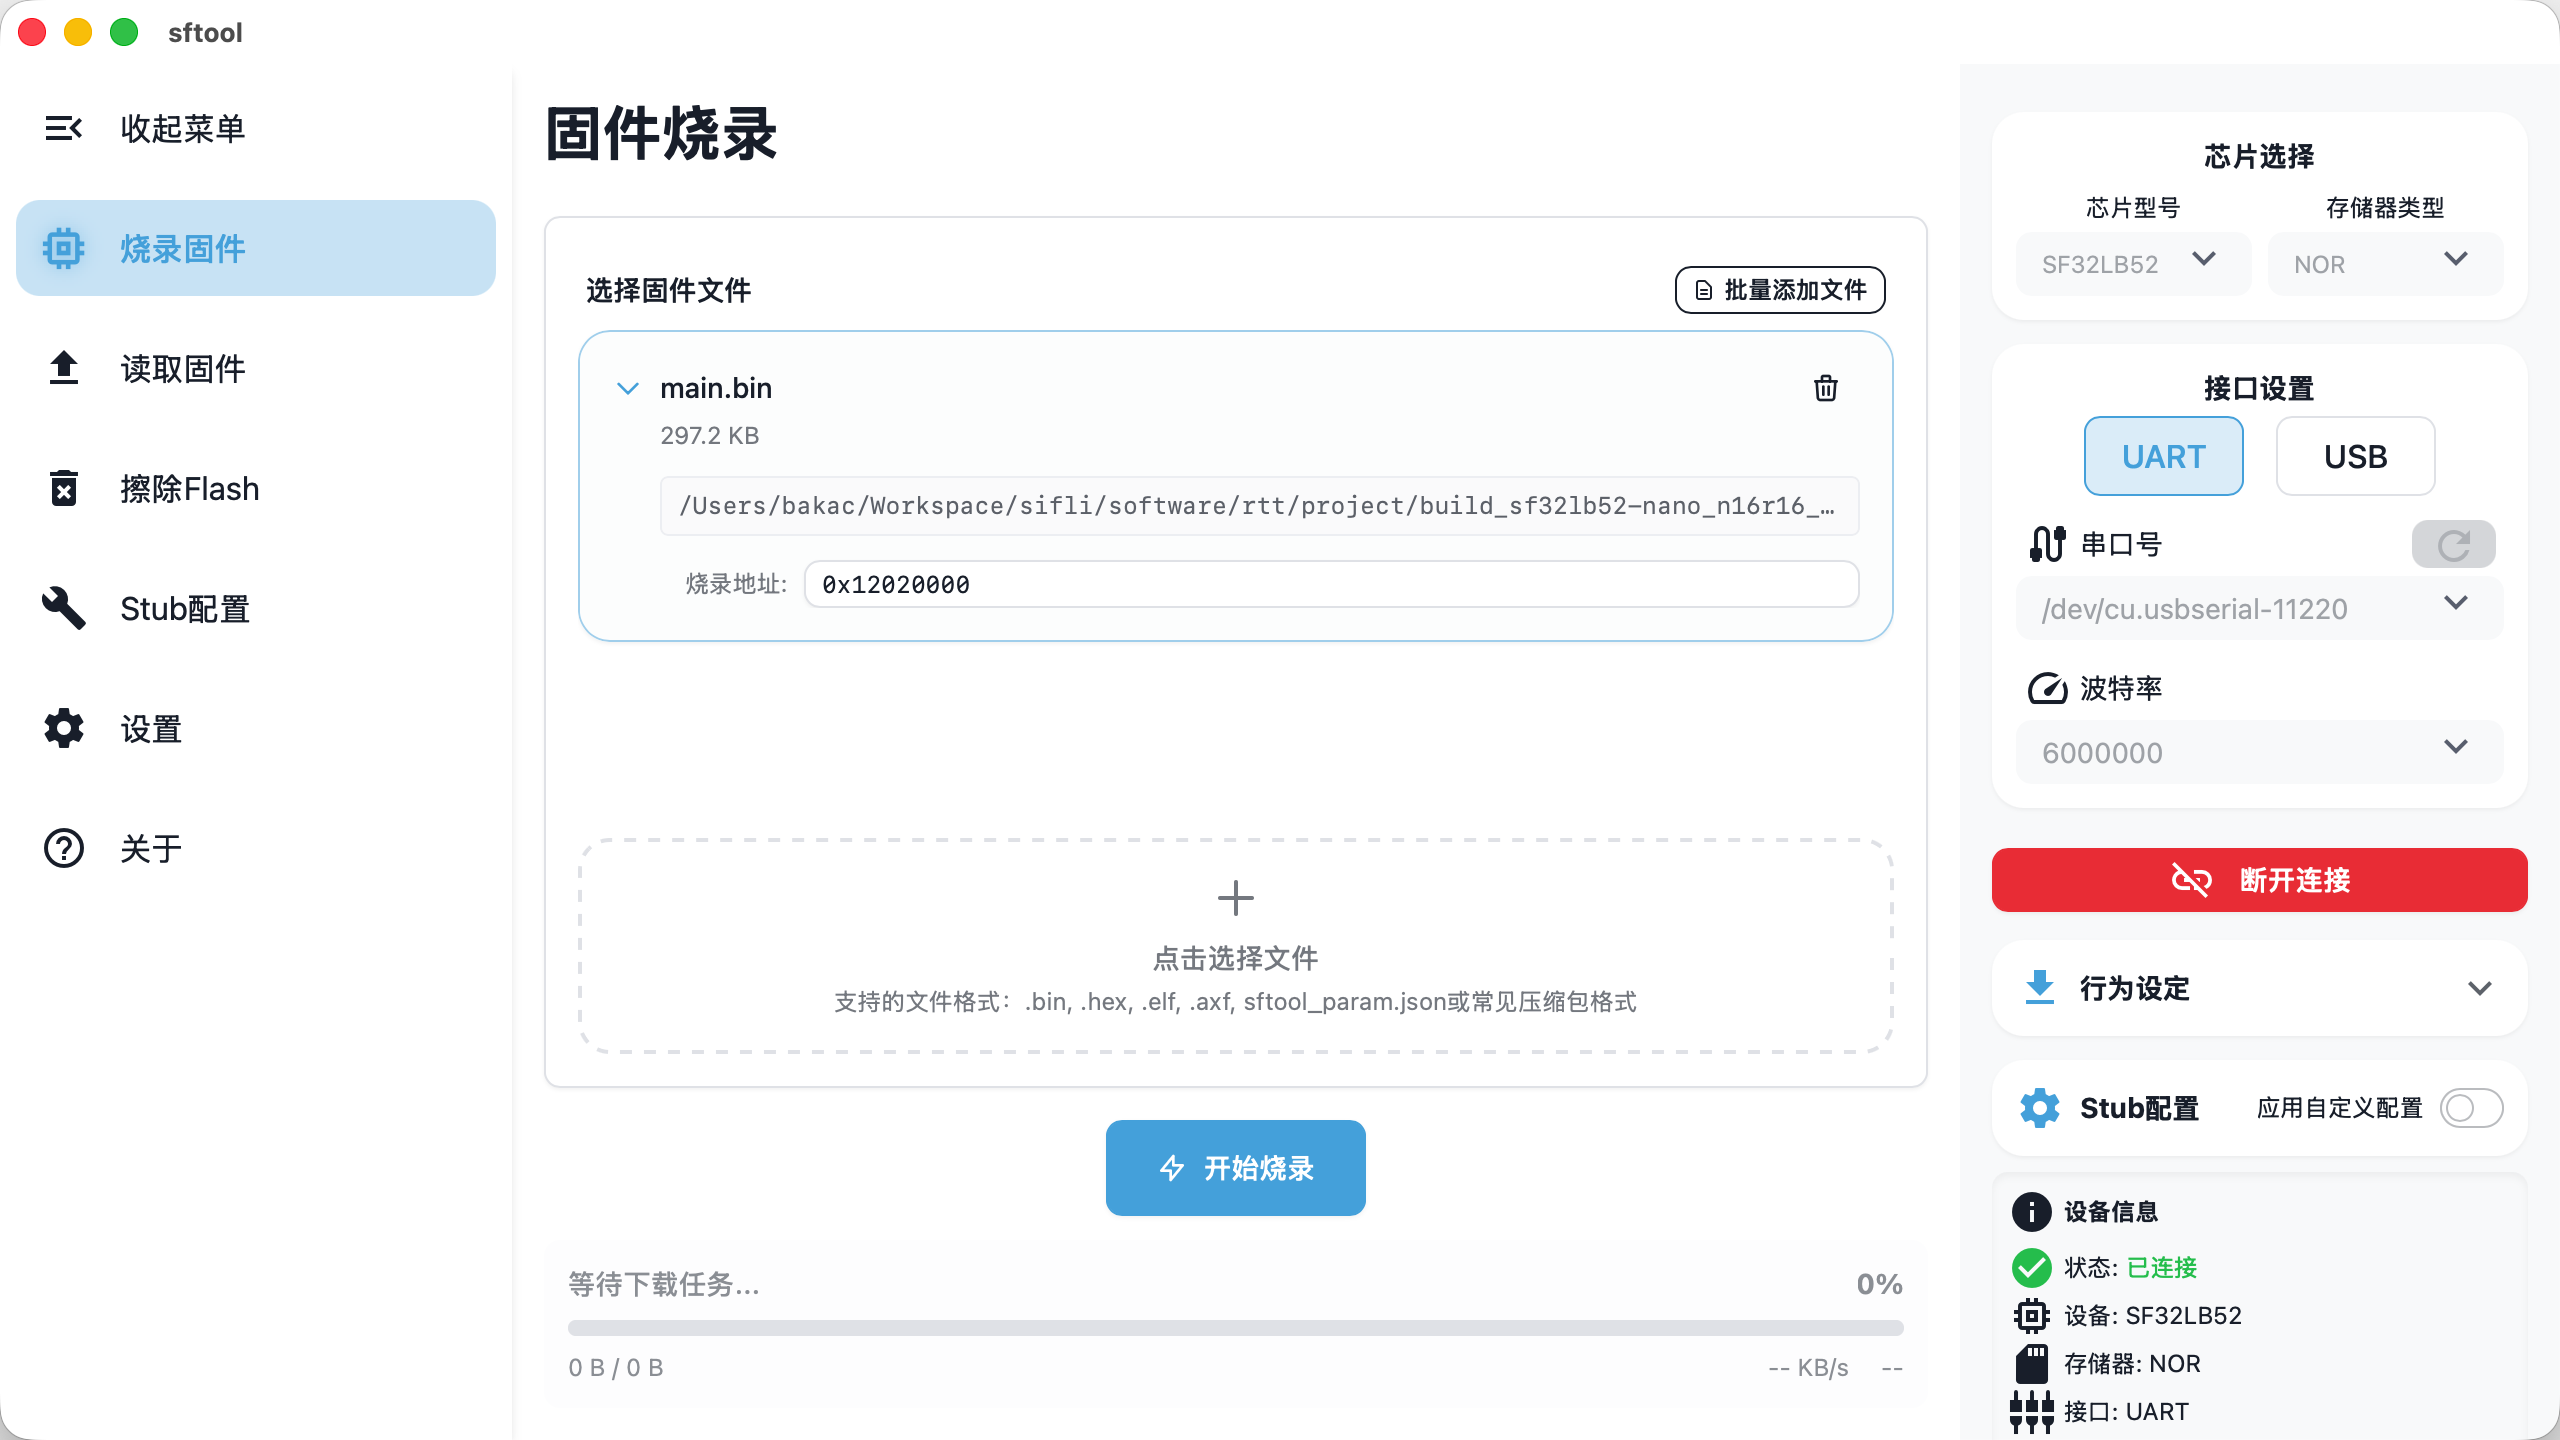Click the collapse menu hamburger icon

pyautogui.click(x=63, y=128)
